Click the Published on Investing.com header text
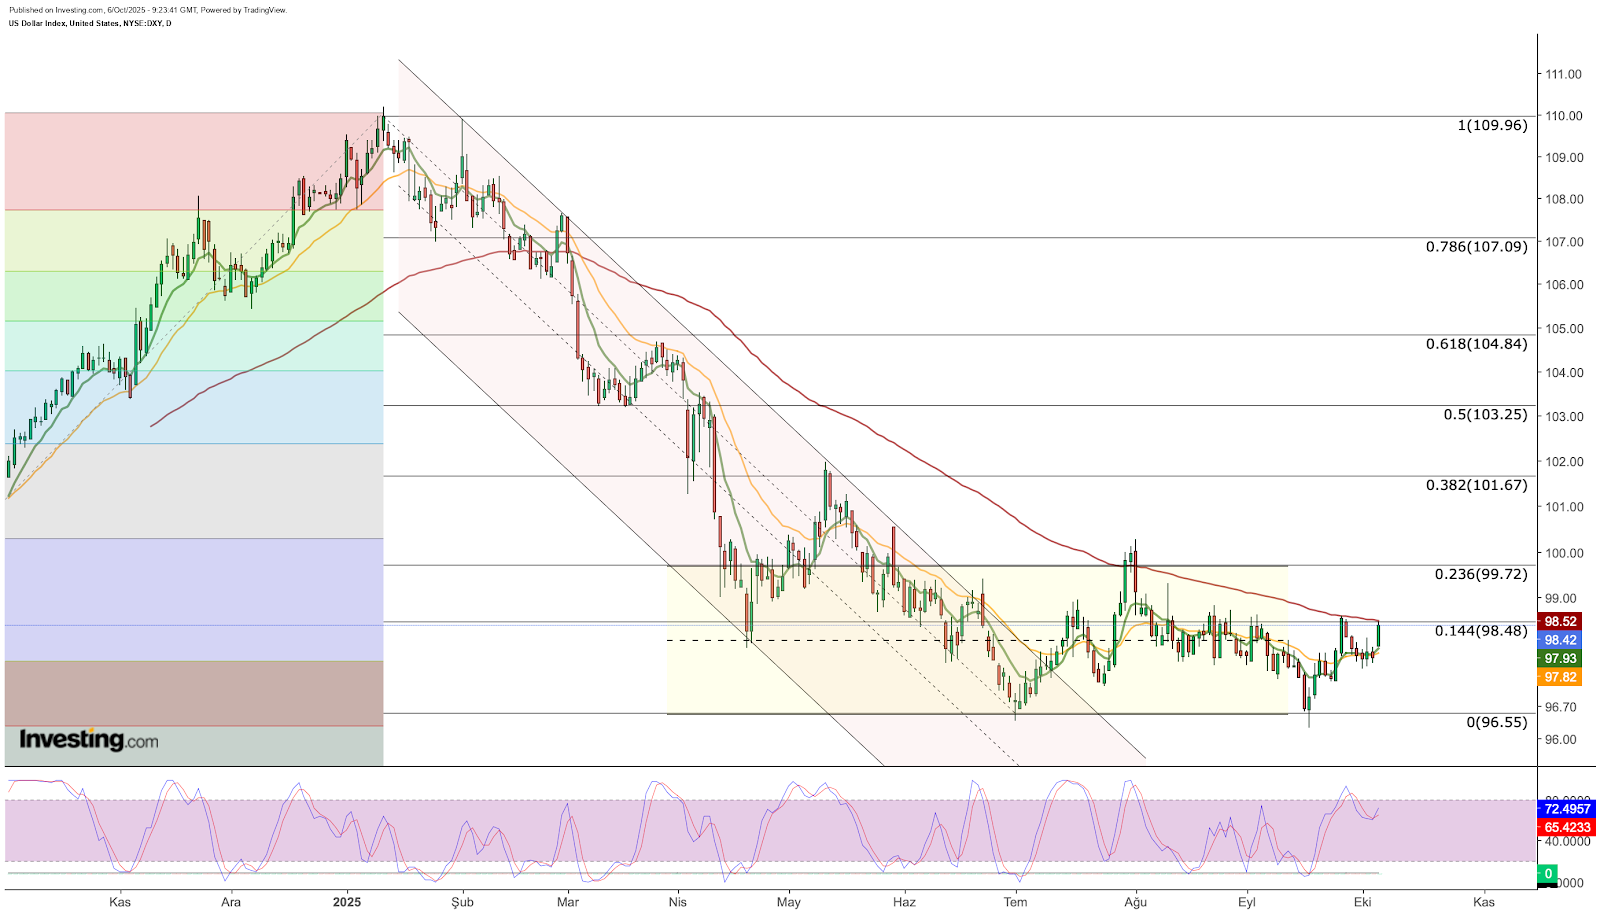Viewport: 1600px width, 914px height. point(147,10)
